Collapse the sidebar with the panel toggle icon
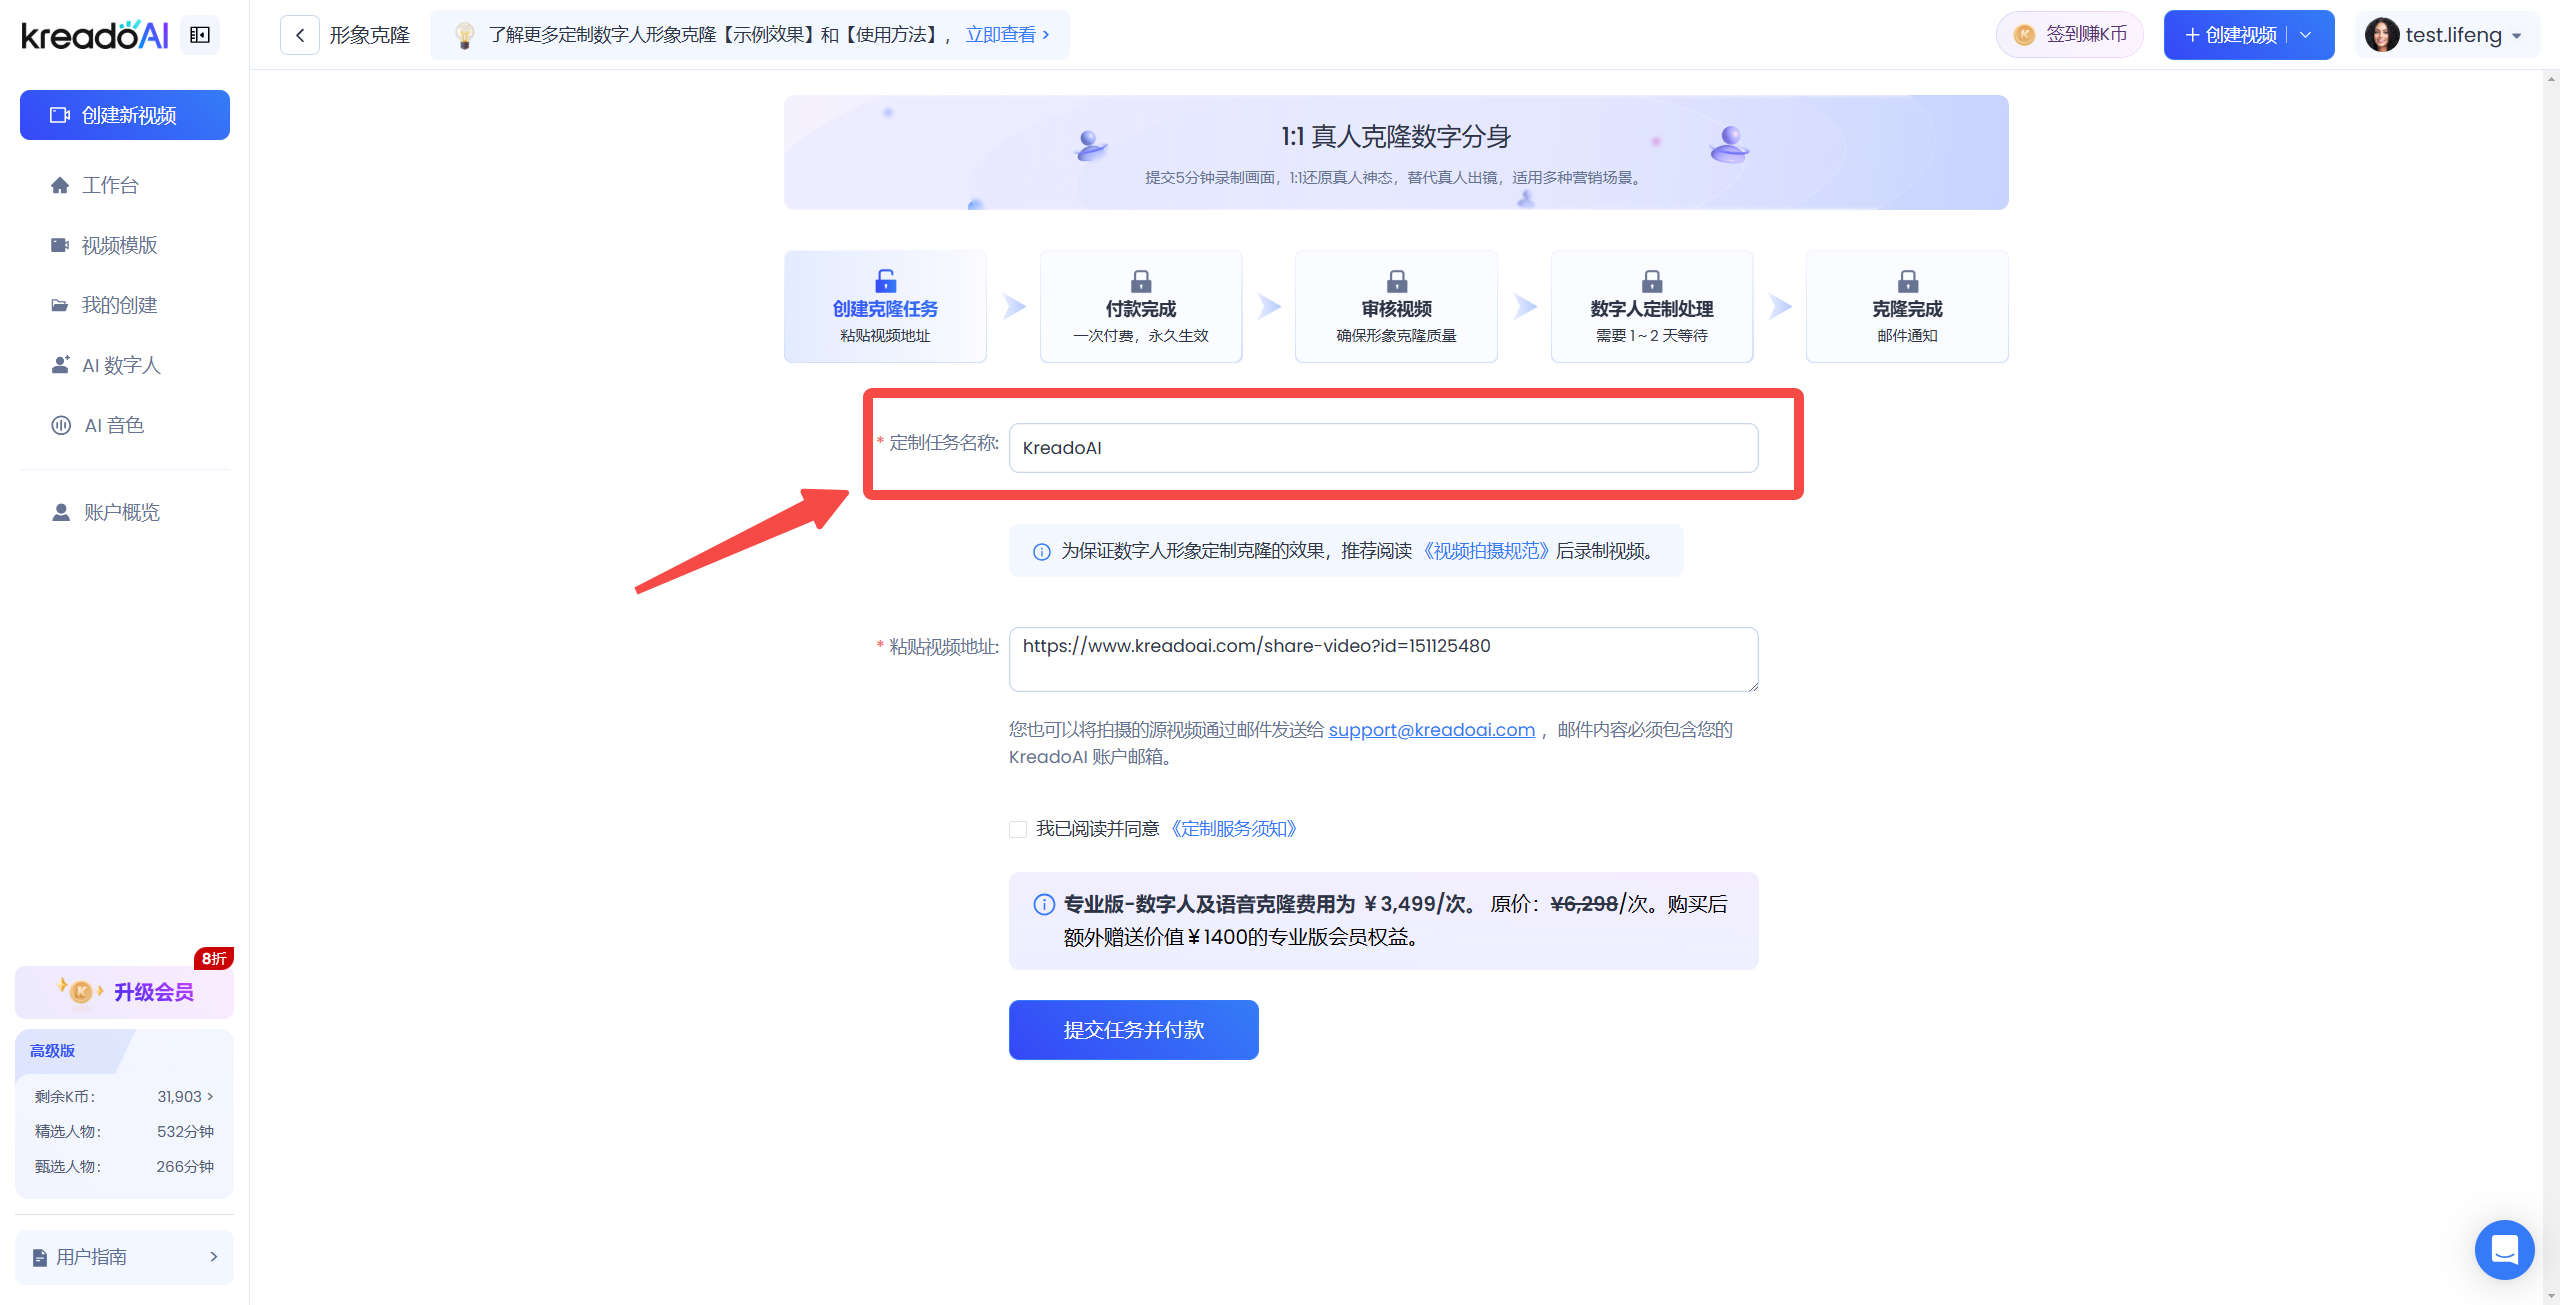The height and width of the screenshot is (1305, 2560). 200,35
